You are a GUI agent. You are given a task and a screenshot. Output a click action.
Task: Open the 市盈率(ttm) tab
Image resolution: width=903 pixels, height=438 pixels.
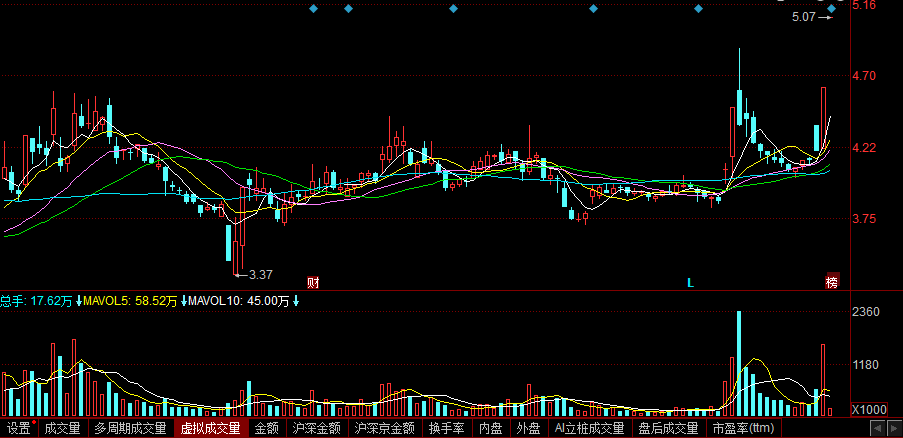click(743, 429)
